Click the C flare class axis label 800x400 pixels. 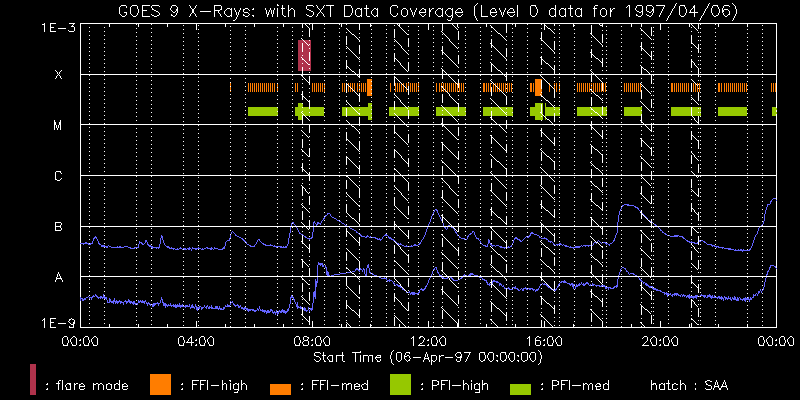58,176
